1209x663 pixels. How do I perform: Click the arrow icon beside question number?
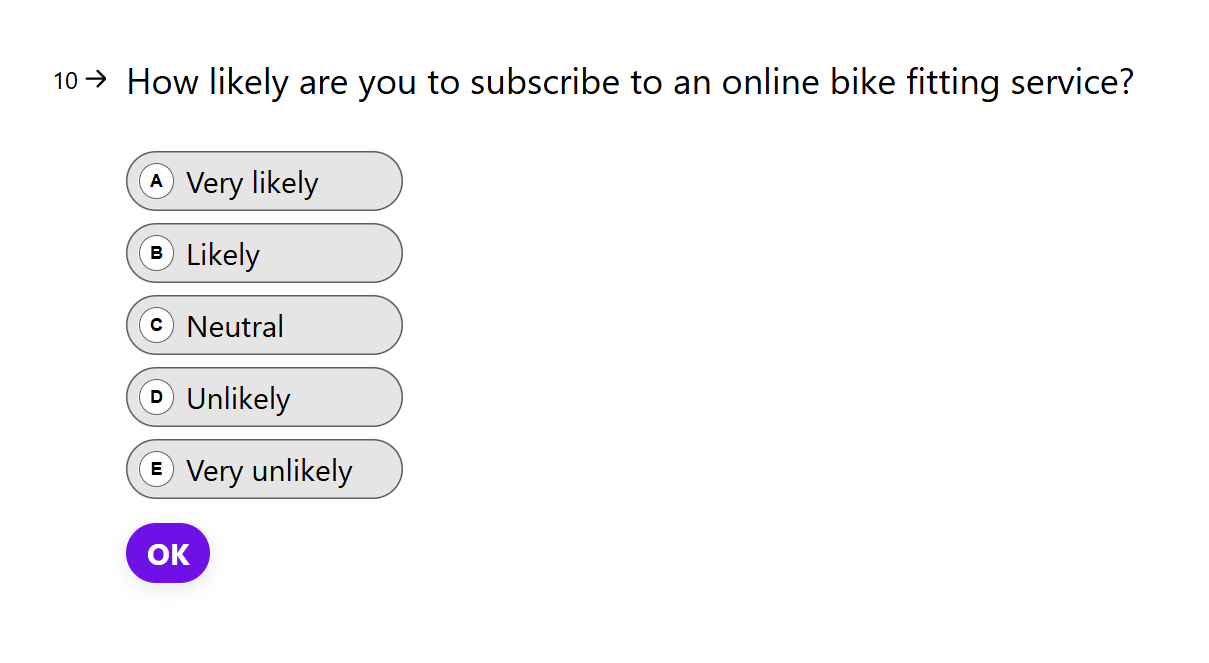point(96,80)
